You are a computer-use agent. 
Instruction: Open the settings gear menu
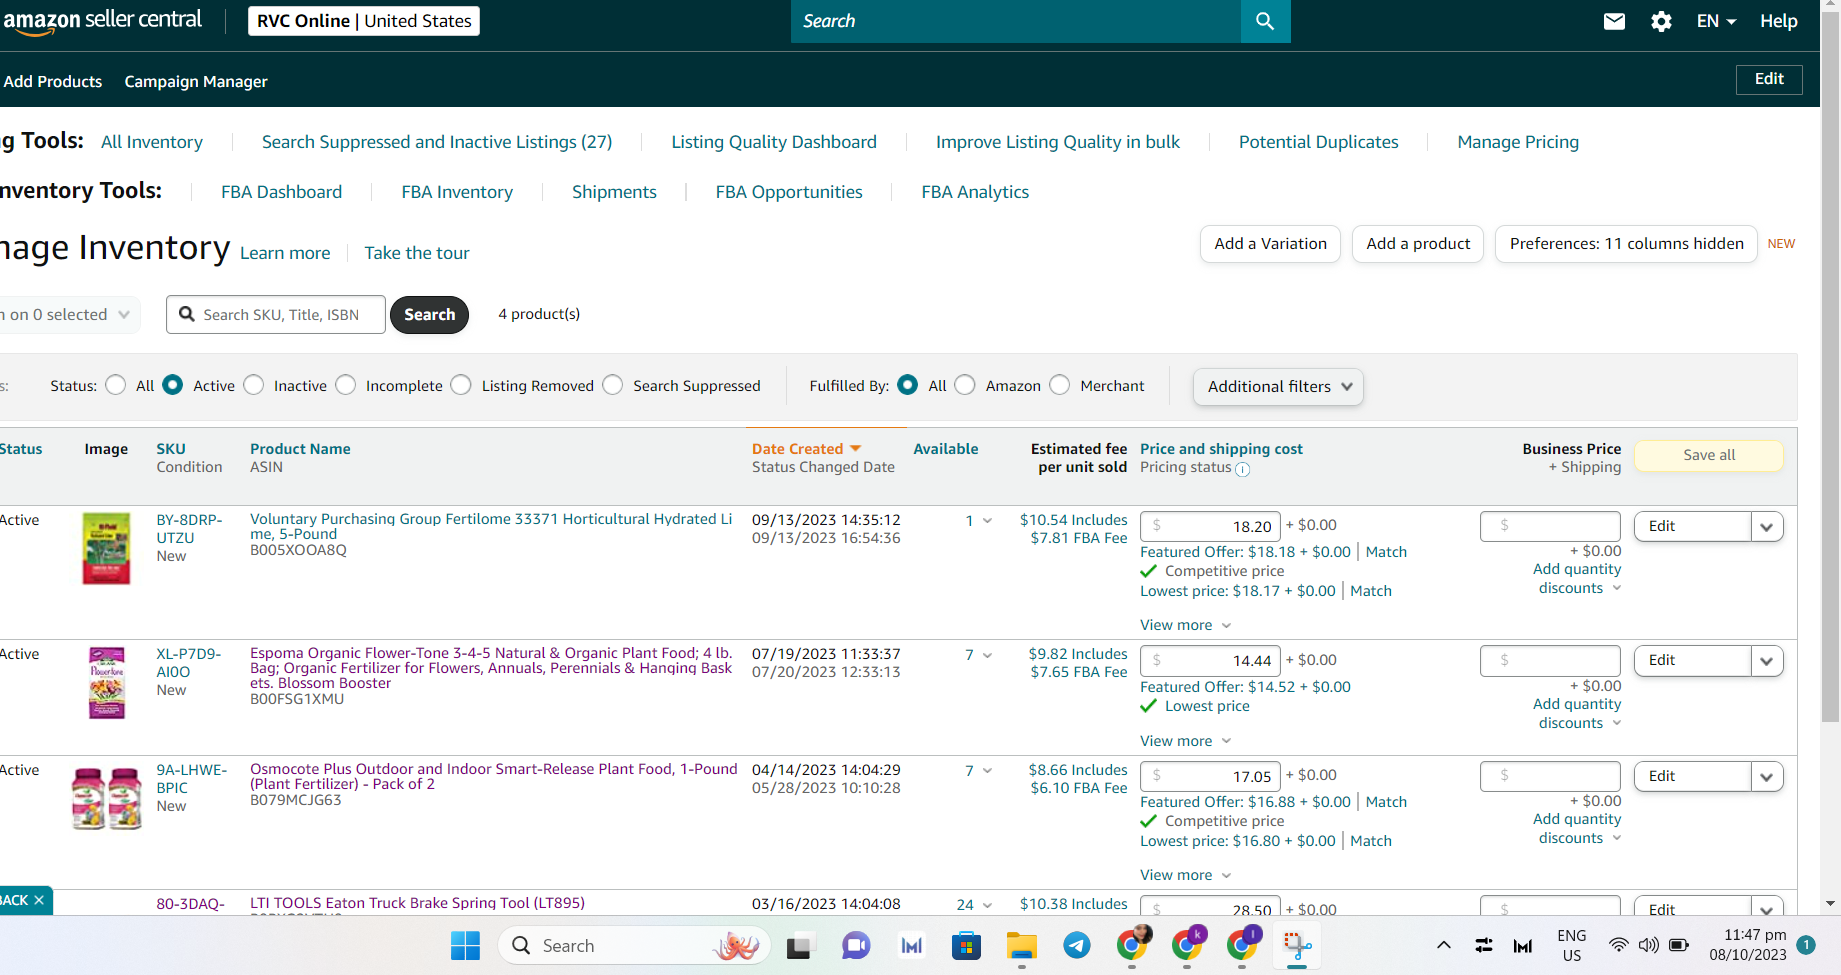pos(1661,21)
